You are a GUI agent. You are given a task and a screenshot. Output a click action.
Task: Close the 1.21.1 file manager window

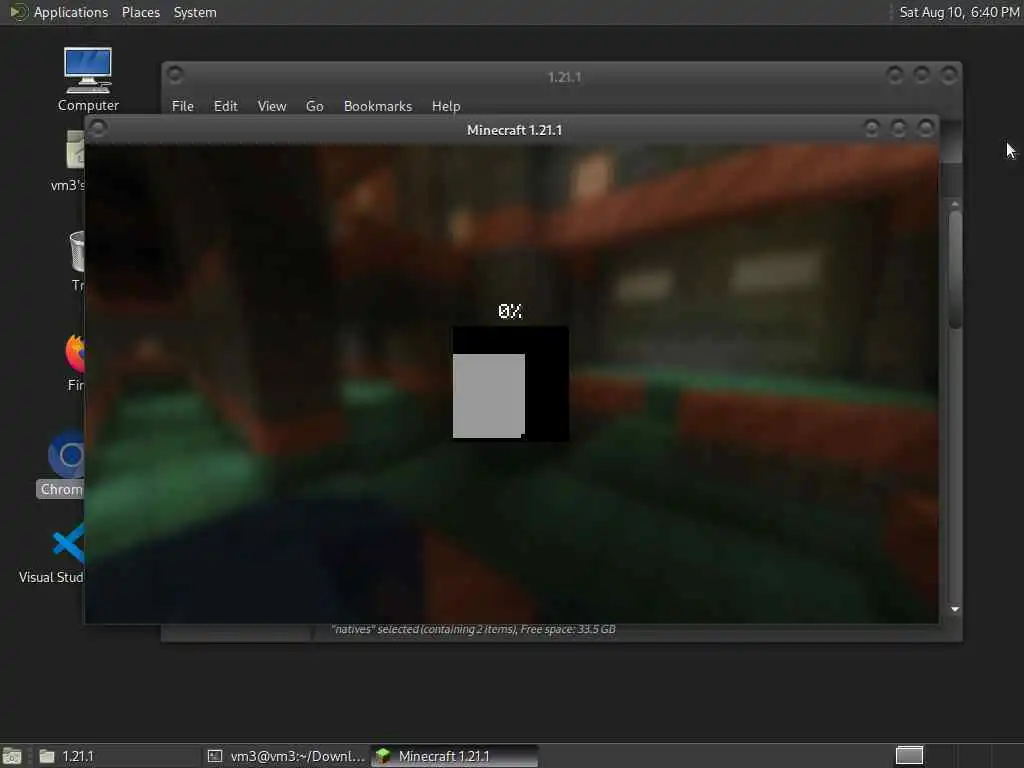pos(948,75)
